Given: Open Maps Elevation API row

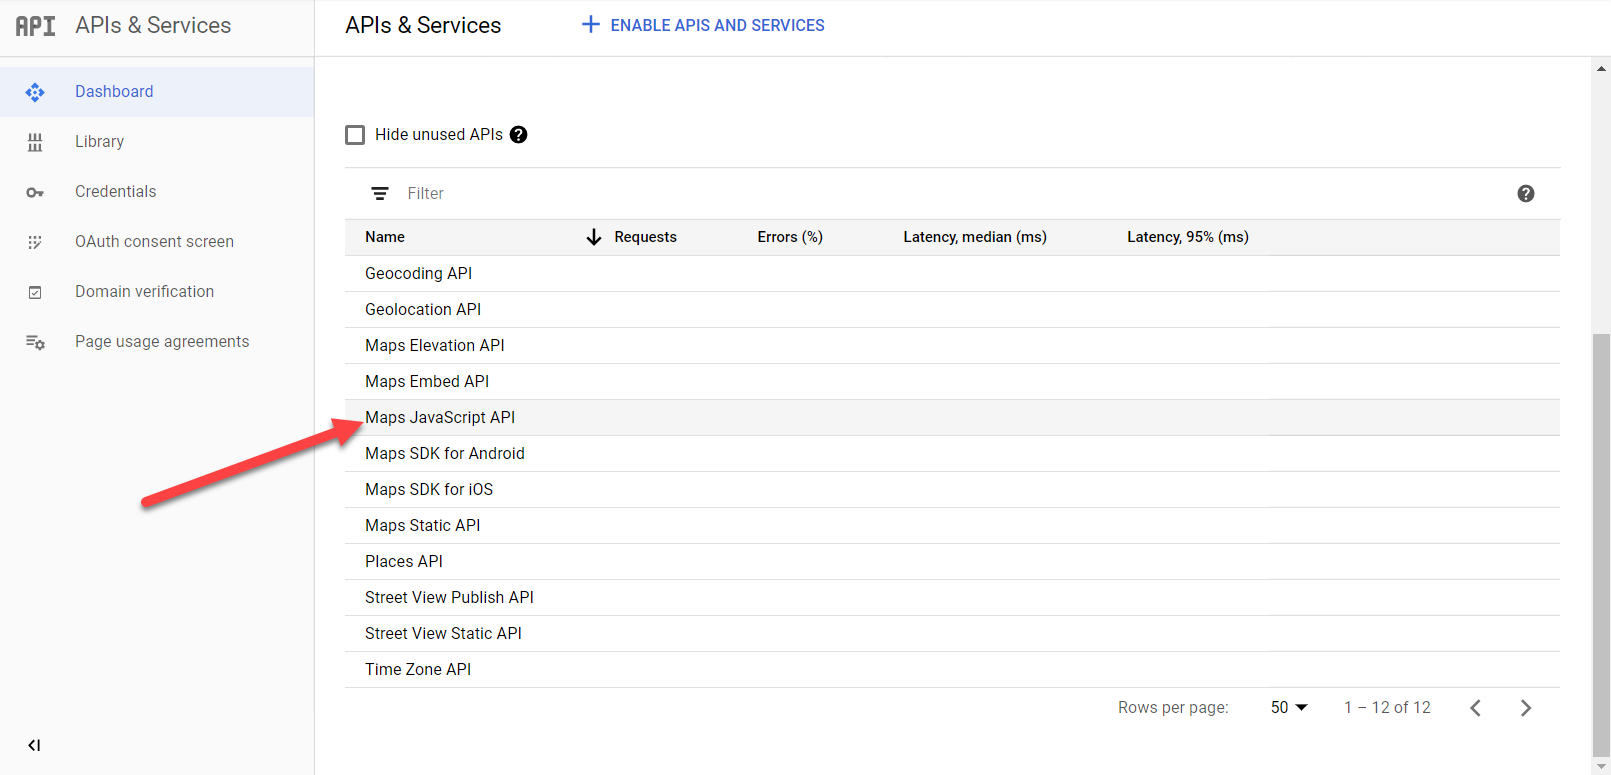Looking at the screenshot, I should click(952, 346).
